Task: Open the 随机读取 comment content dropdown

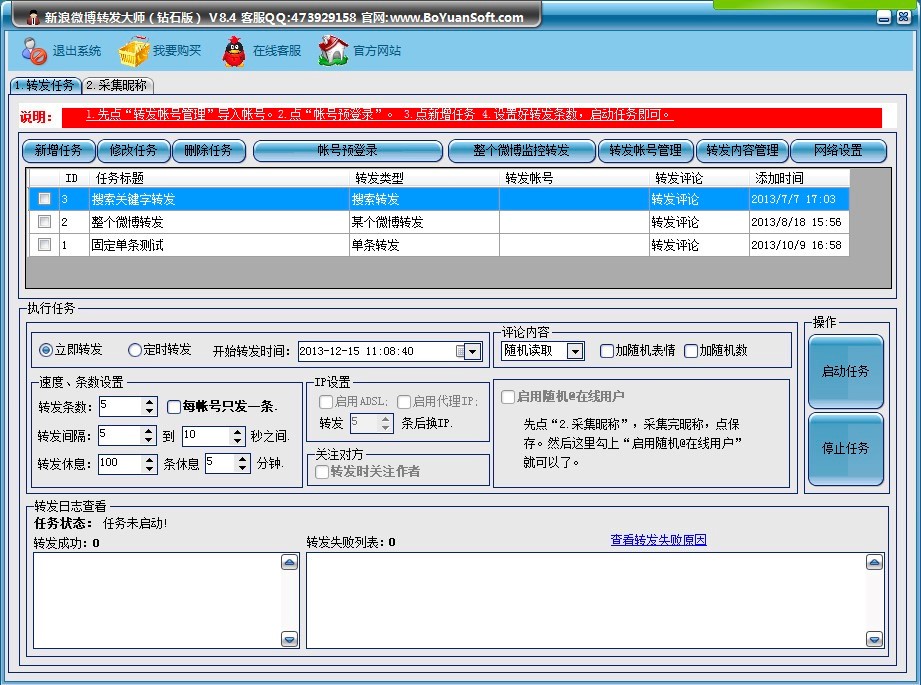Action: click(x=575, y=351)
